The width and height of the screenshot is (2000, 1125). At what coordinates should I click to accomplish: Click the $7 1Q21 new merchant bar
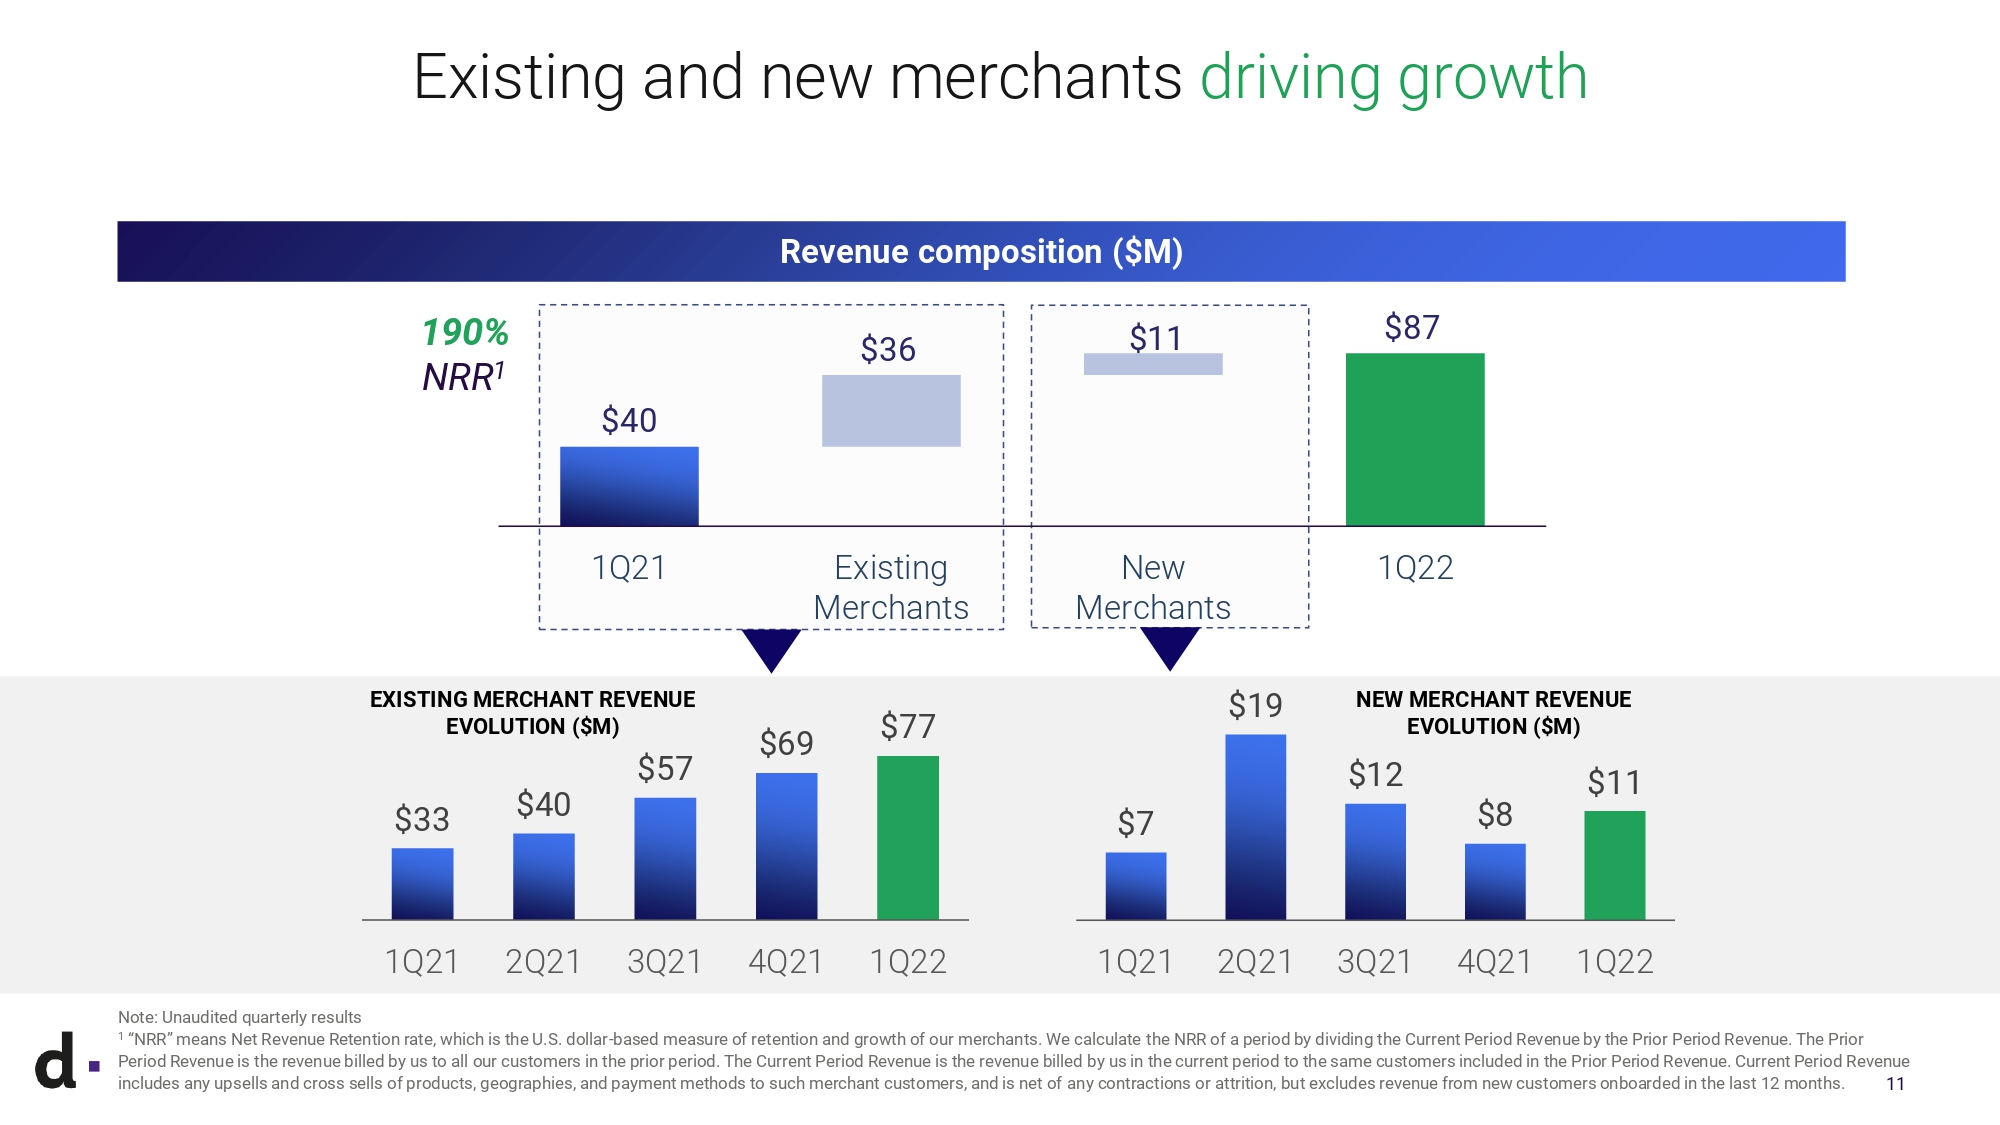(x=1135, y=885)
